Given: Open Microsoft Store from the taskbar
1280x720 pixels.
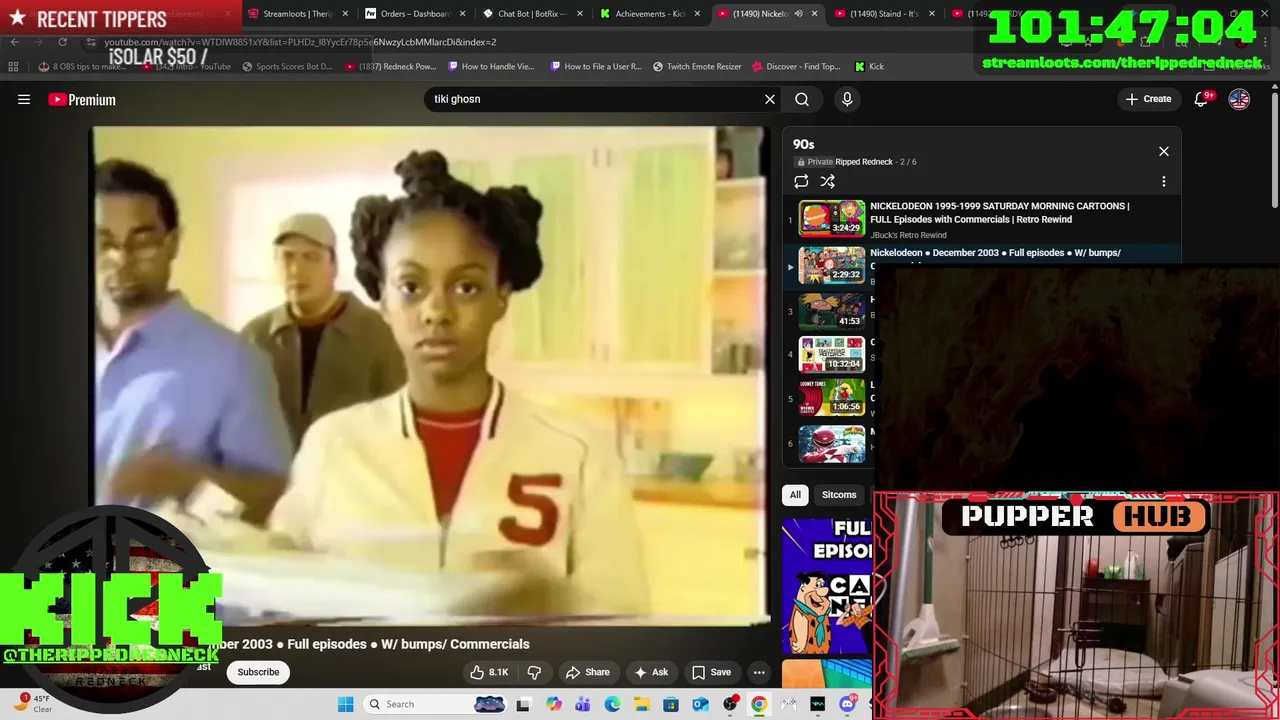Looking at the screenshot, I should click(x=671, y=704).
